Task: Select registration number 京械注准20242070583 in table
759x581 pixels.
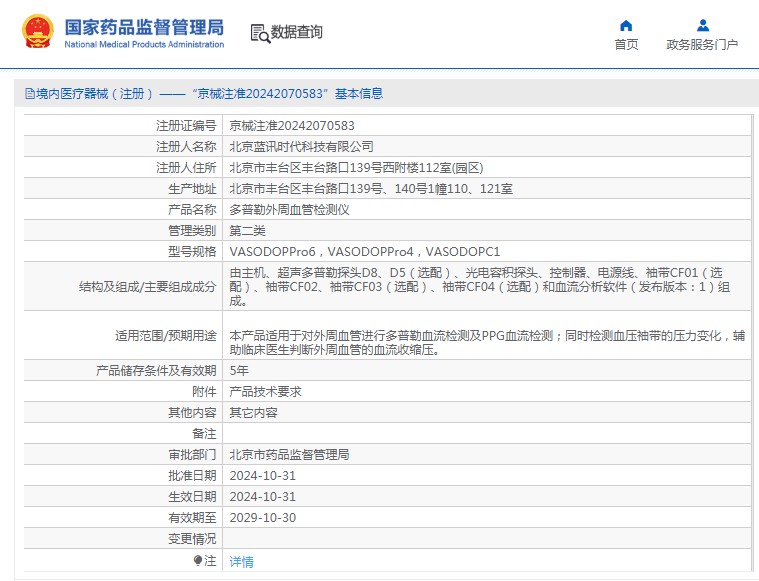Action: tap(292, 125)
